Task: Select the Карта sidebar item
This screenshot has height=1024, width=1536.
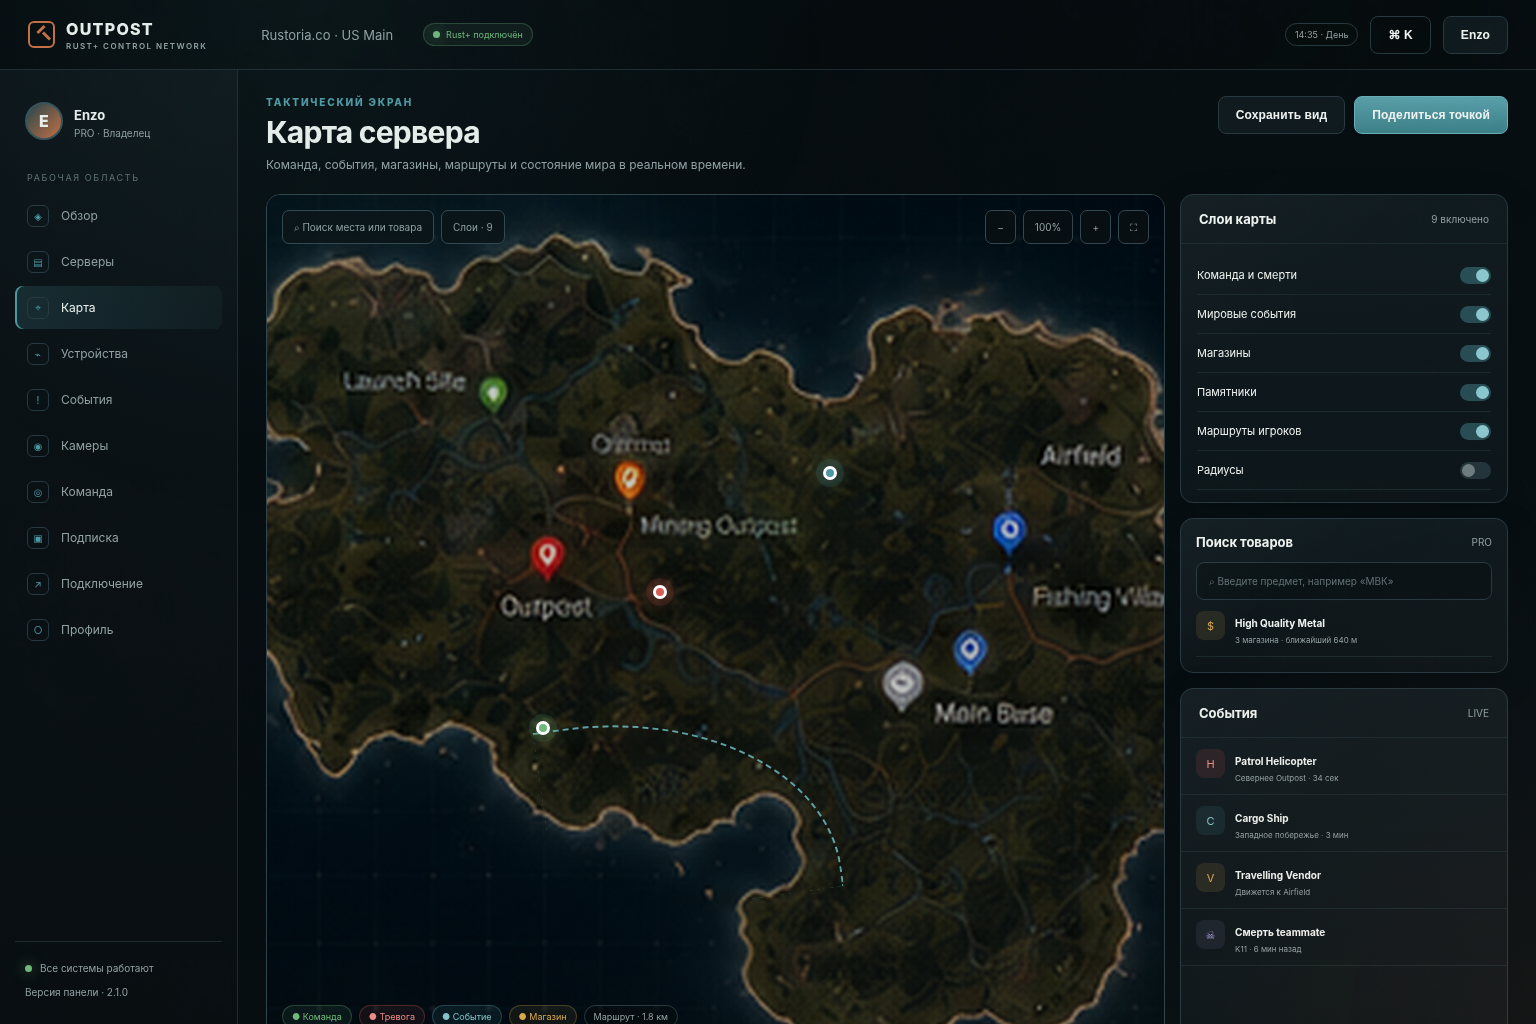Action: click(x=119, y=308)
